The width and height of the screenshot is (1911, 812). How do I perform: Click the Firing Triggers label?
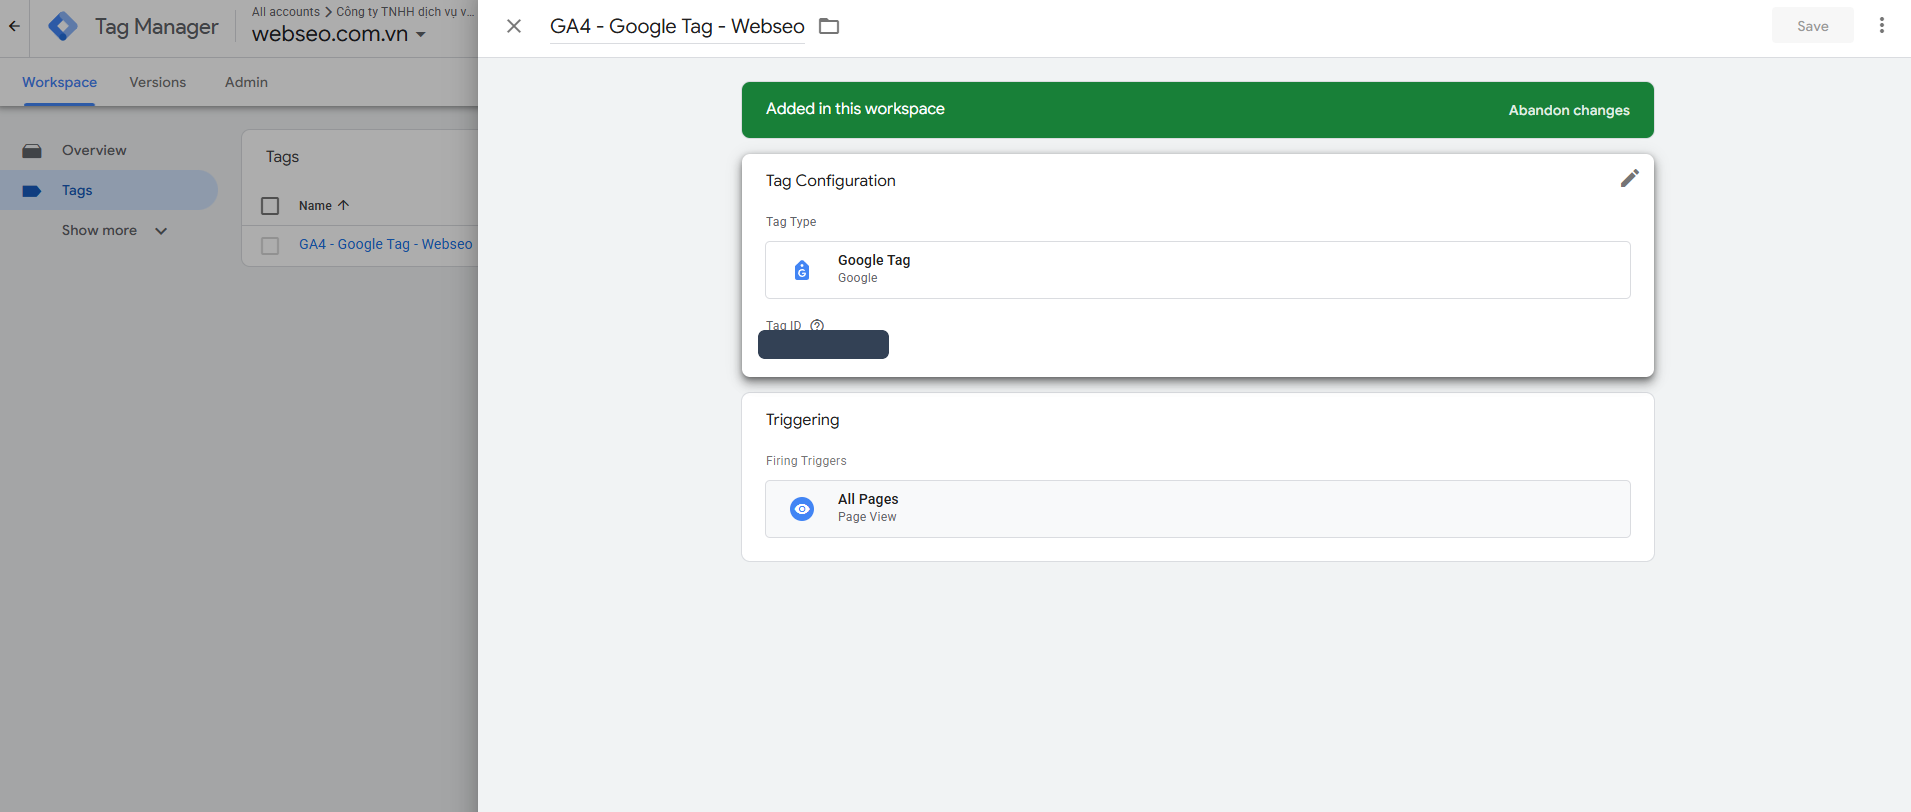click(x=806, y=461)
